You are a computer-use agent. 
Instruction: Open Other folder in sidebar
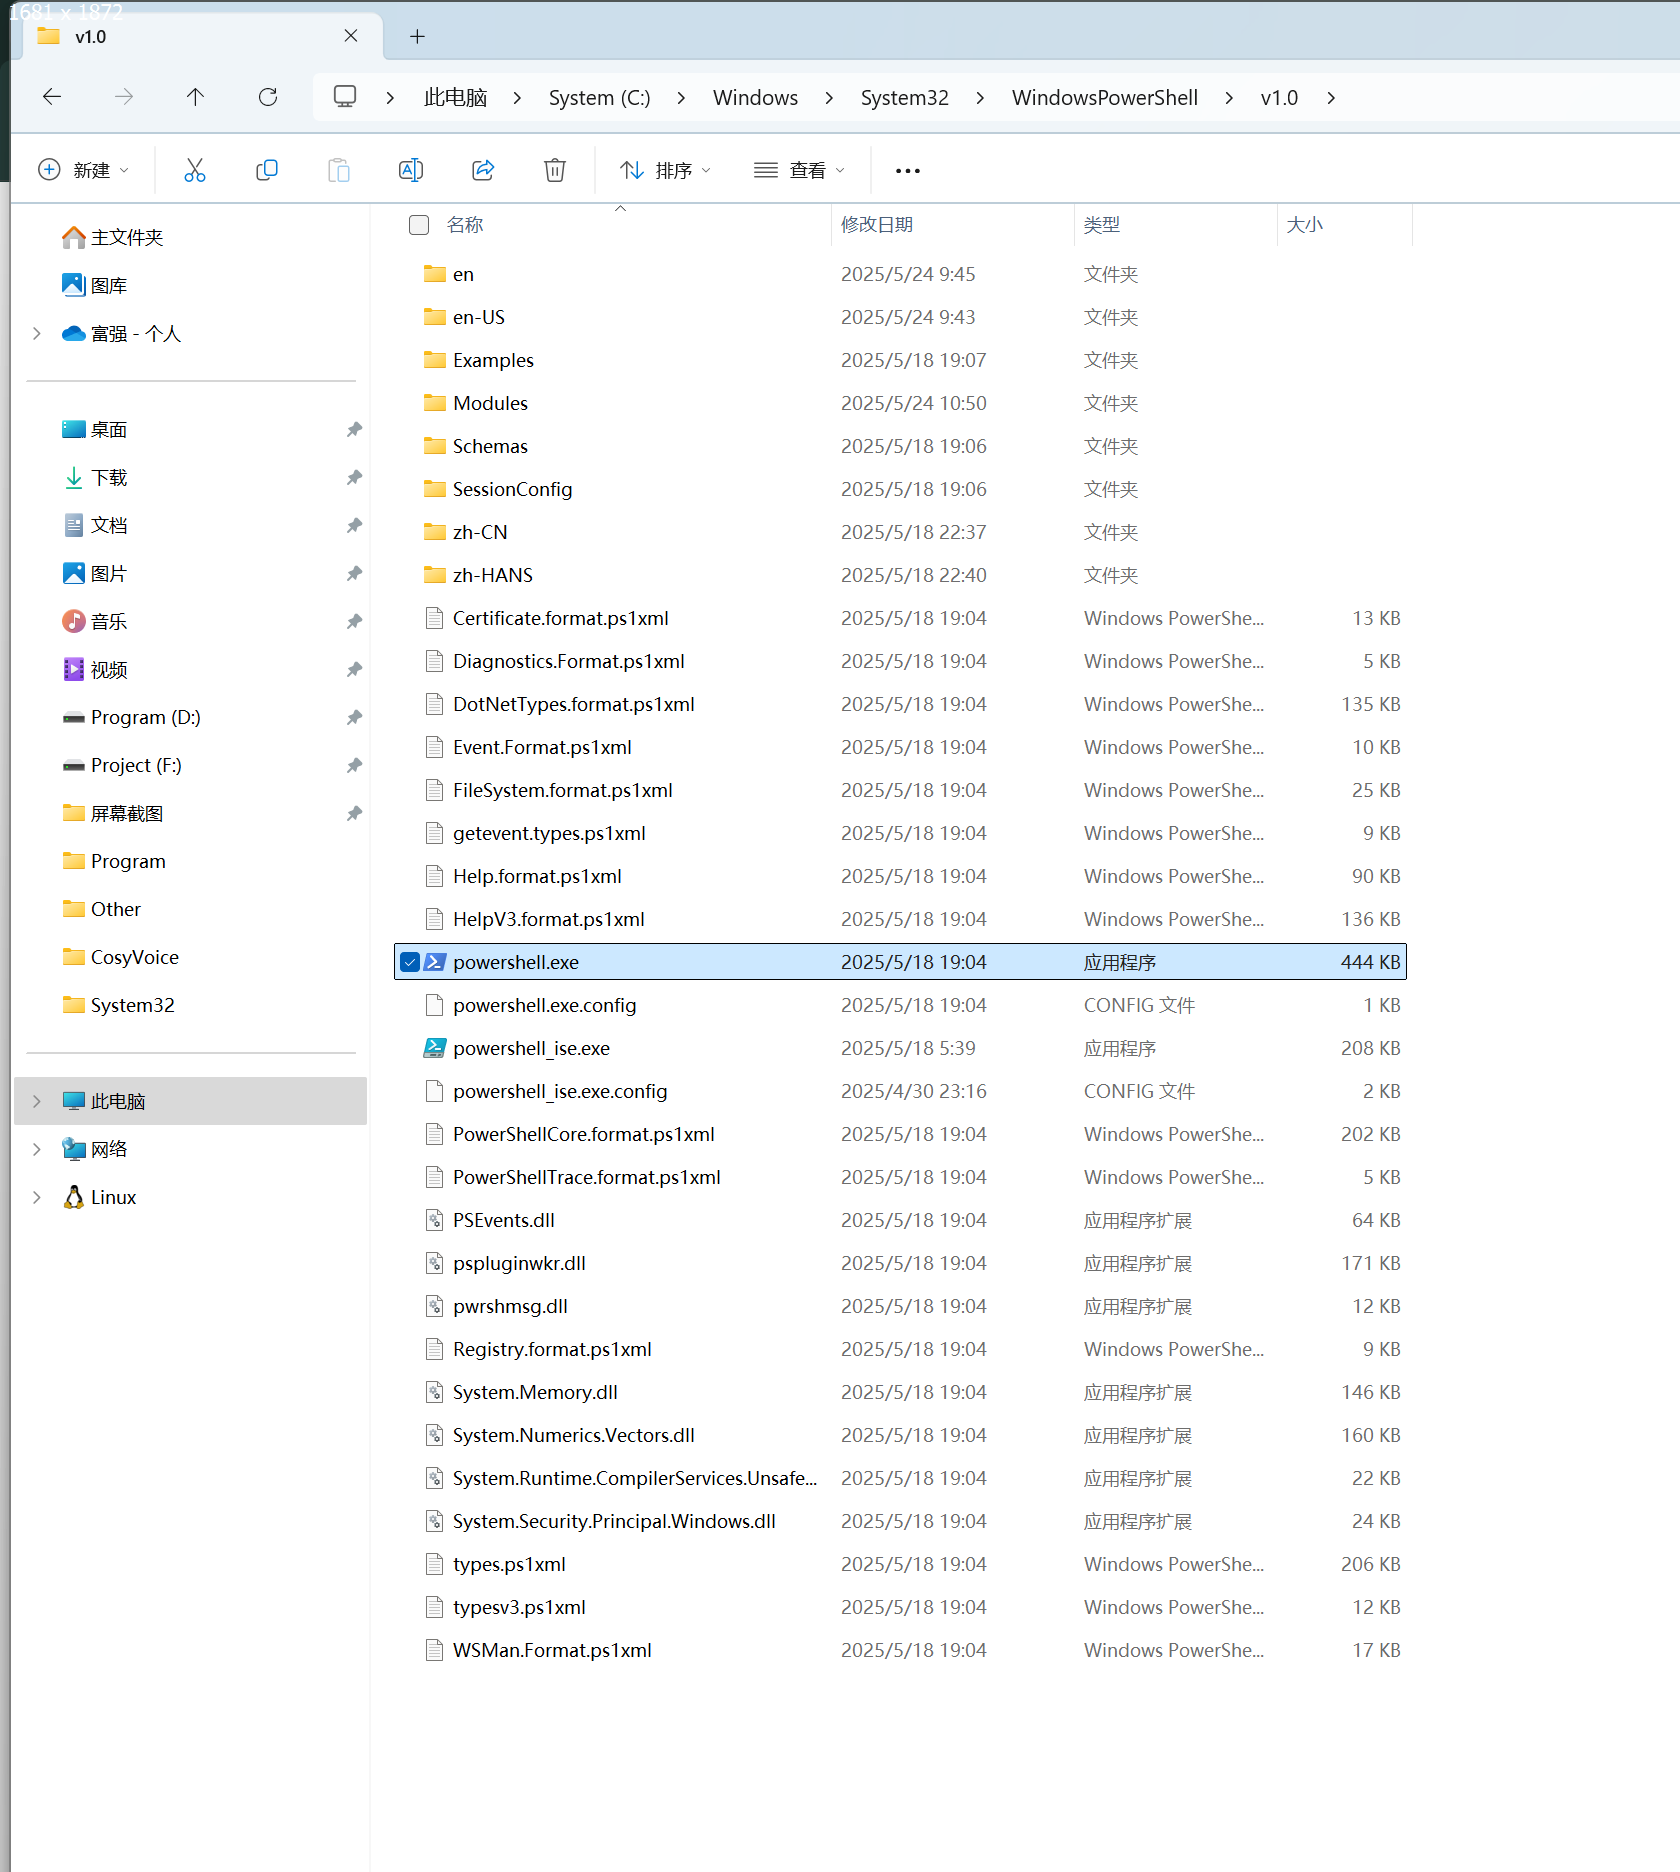pos(101,909)
